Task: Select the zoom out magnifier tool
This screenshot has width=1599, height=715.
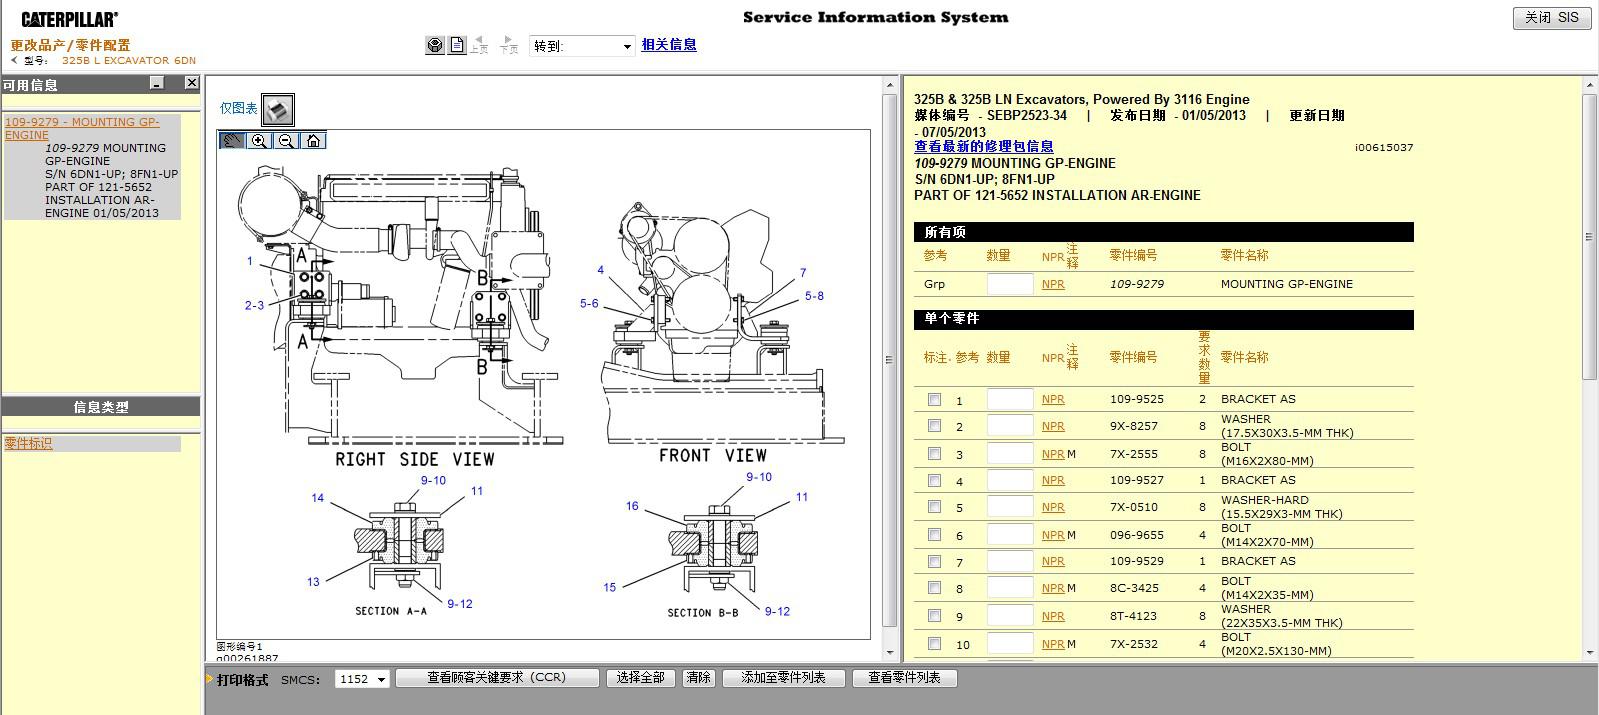Action: (286, 141)
